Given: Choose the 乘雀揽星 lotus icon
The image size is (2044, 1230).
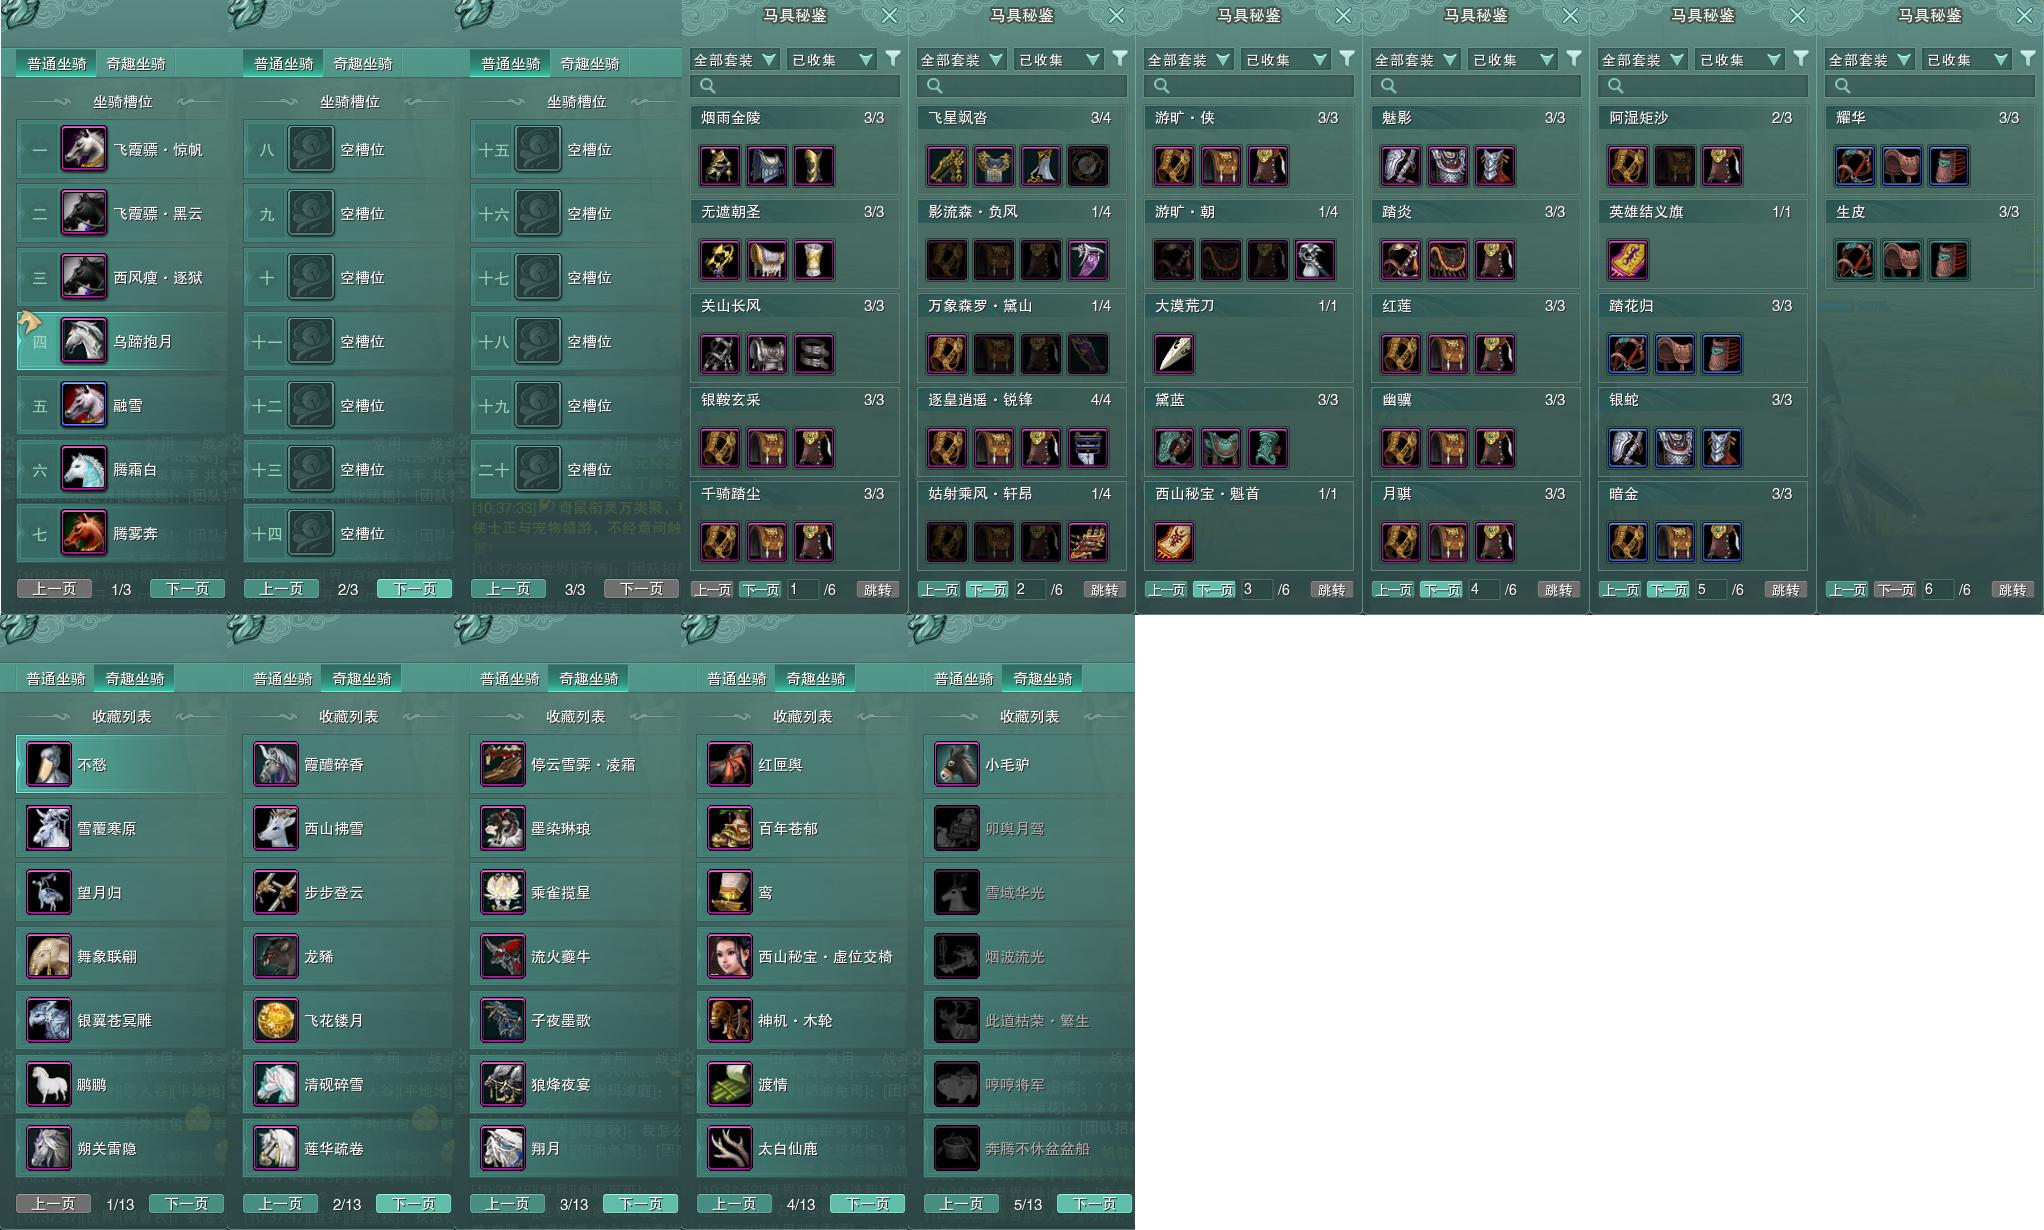Looking at the screenshot, I should (503, 892).
